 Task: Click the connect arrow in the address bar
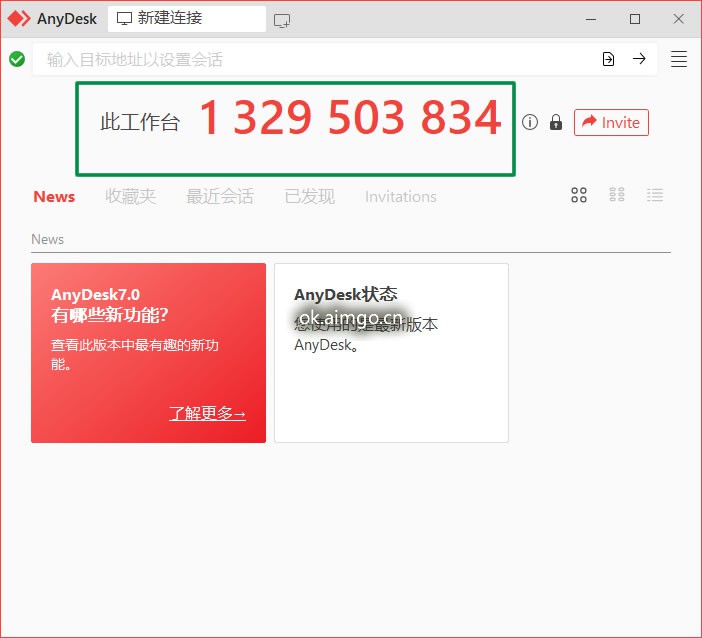639,59
